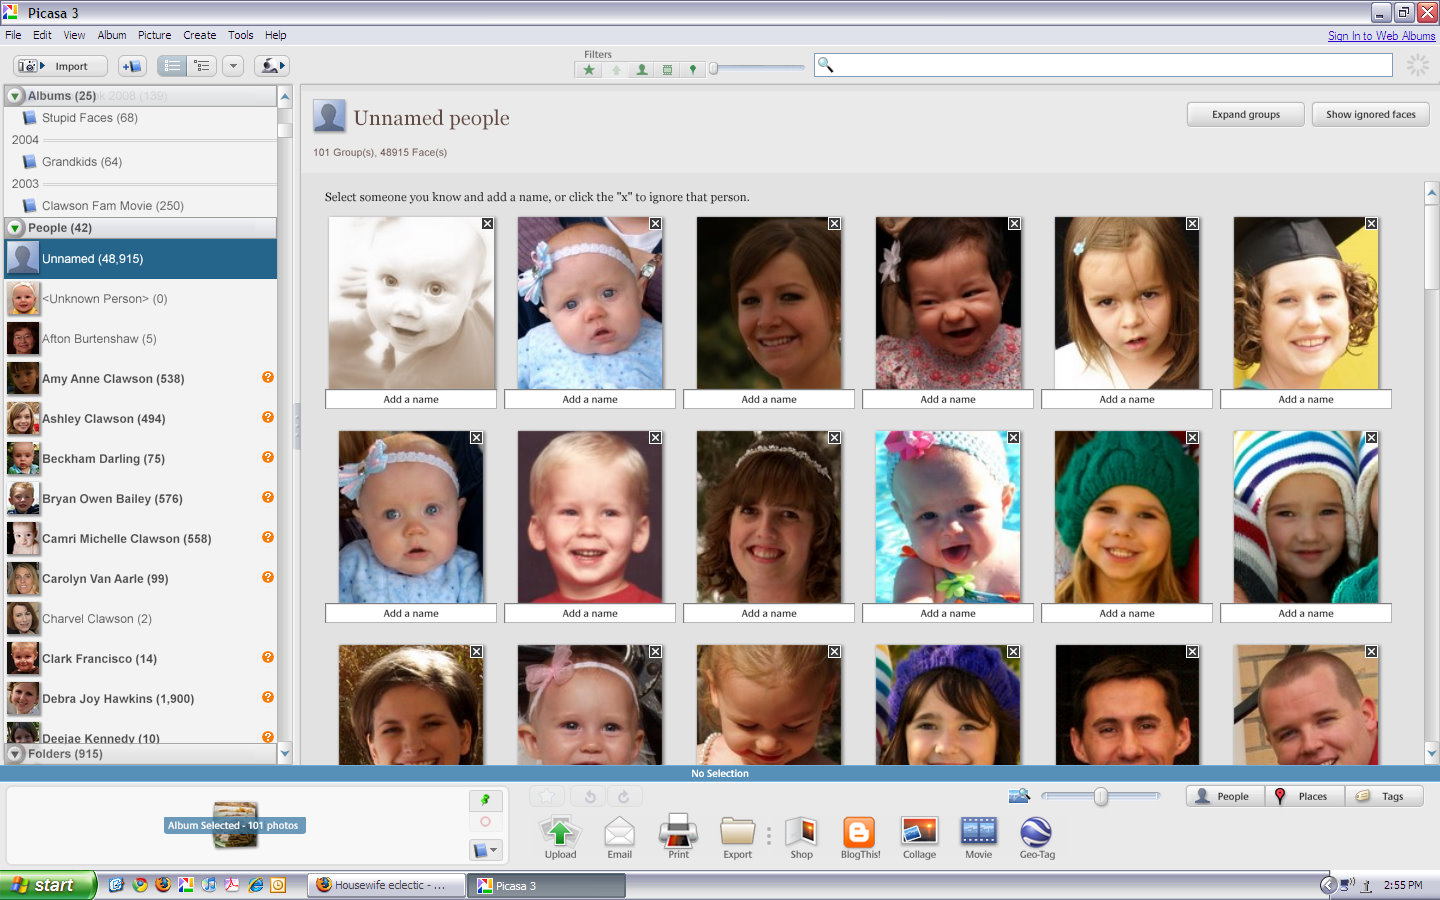Click the orange question mark beside Debra Joy Hawkins

pyautogui.click(x=268, y=697)
